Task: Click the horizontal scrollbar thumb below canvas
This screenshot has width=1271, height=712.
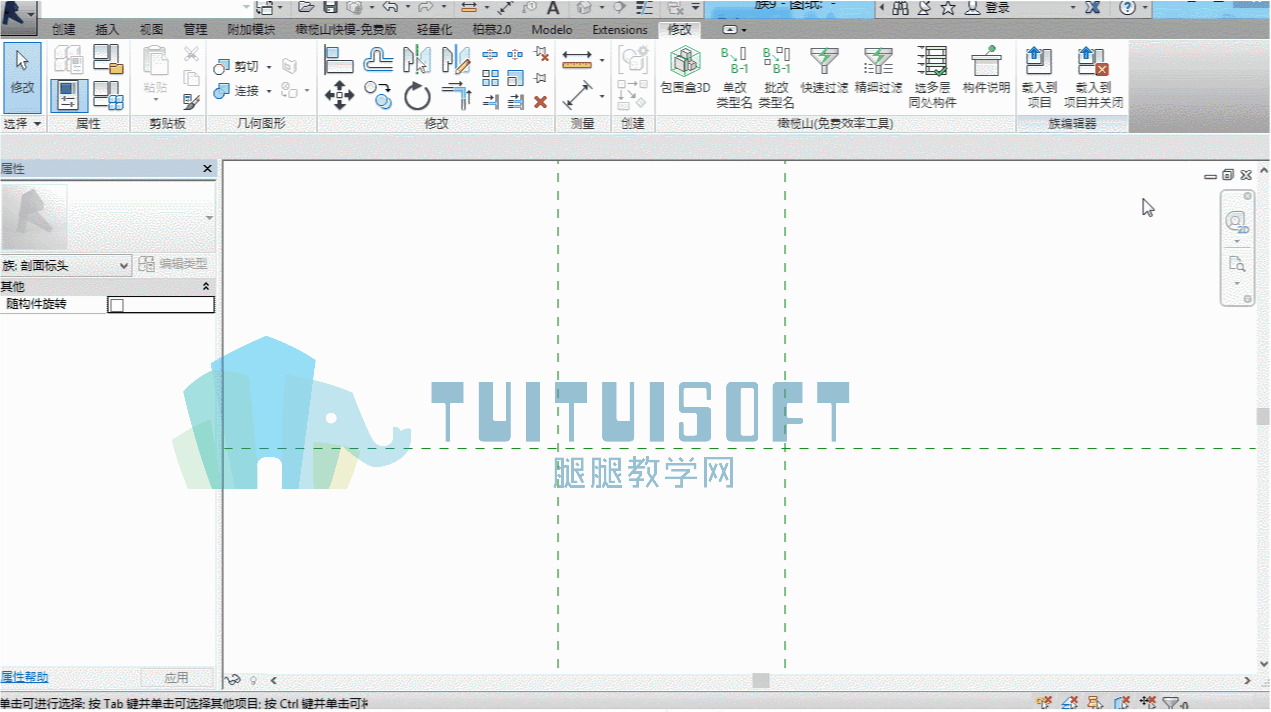Action: [x=761, y=680]
